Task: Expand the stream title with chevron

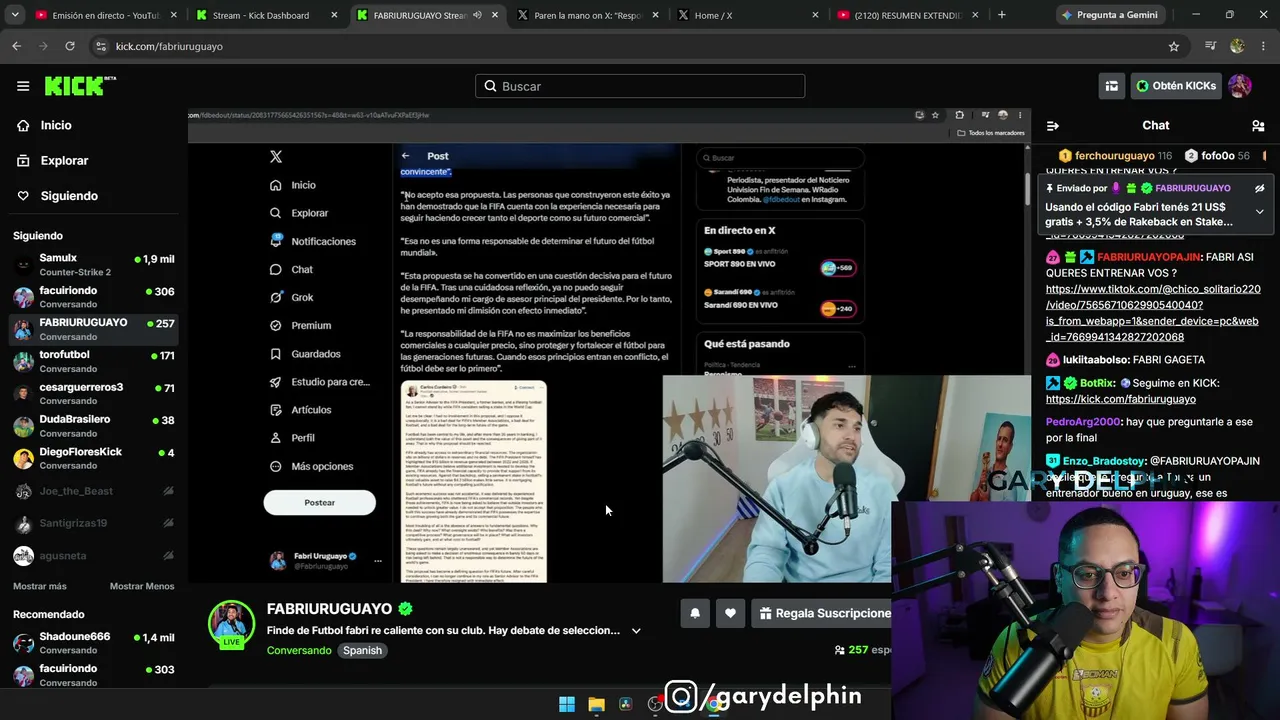Action: tap(636, 631)
